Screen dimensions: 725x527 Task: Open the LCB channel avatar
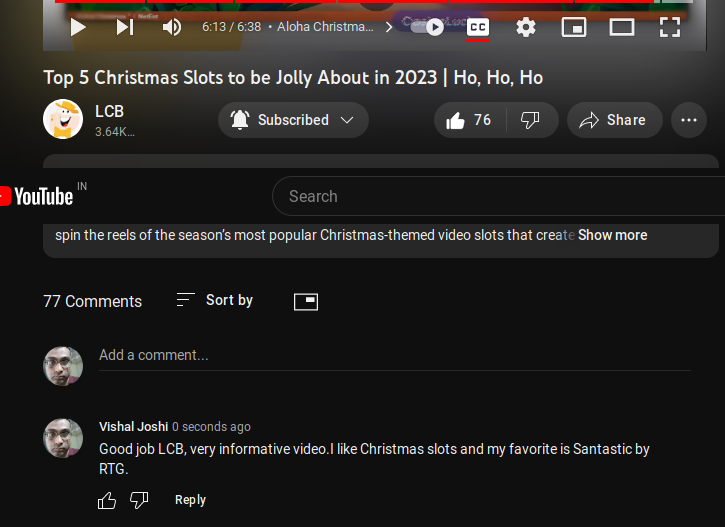click(x=63, y=119)
